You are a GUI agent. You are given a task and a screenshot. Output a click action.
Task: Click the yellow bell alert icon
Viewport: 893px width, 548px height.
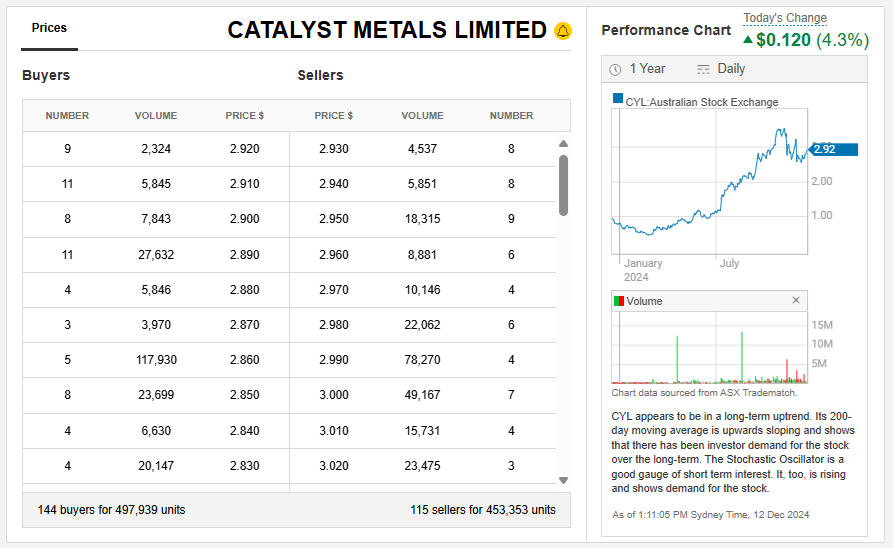pyautogui.click(x=563, y=31)
